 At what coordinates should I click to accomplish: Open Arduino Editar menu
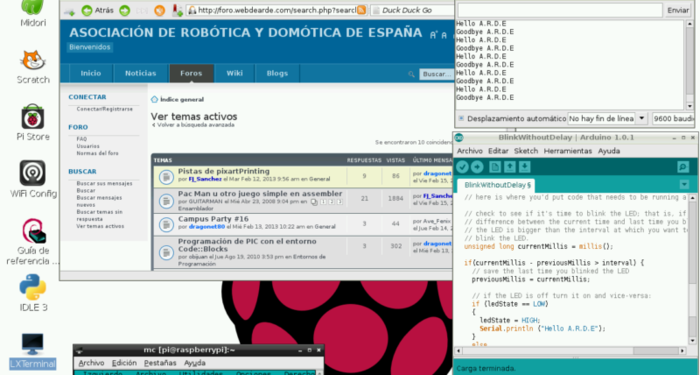498,151
